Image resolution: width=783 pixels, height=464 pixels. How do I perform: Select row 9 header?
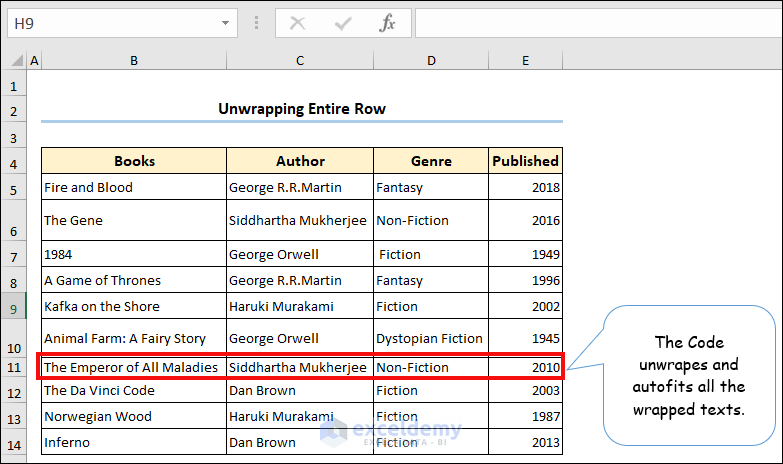(x=13, y=306)
